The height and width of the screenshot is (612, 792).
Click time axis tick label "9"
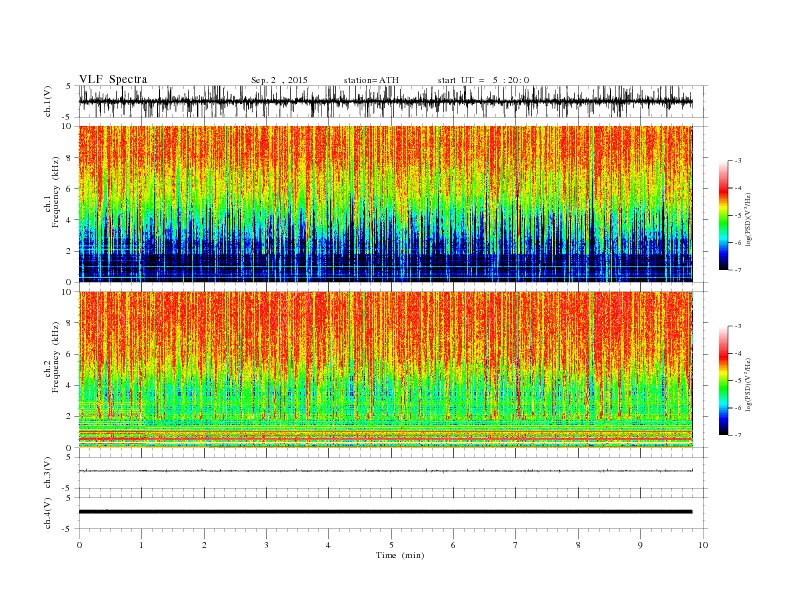point(640,545)
